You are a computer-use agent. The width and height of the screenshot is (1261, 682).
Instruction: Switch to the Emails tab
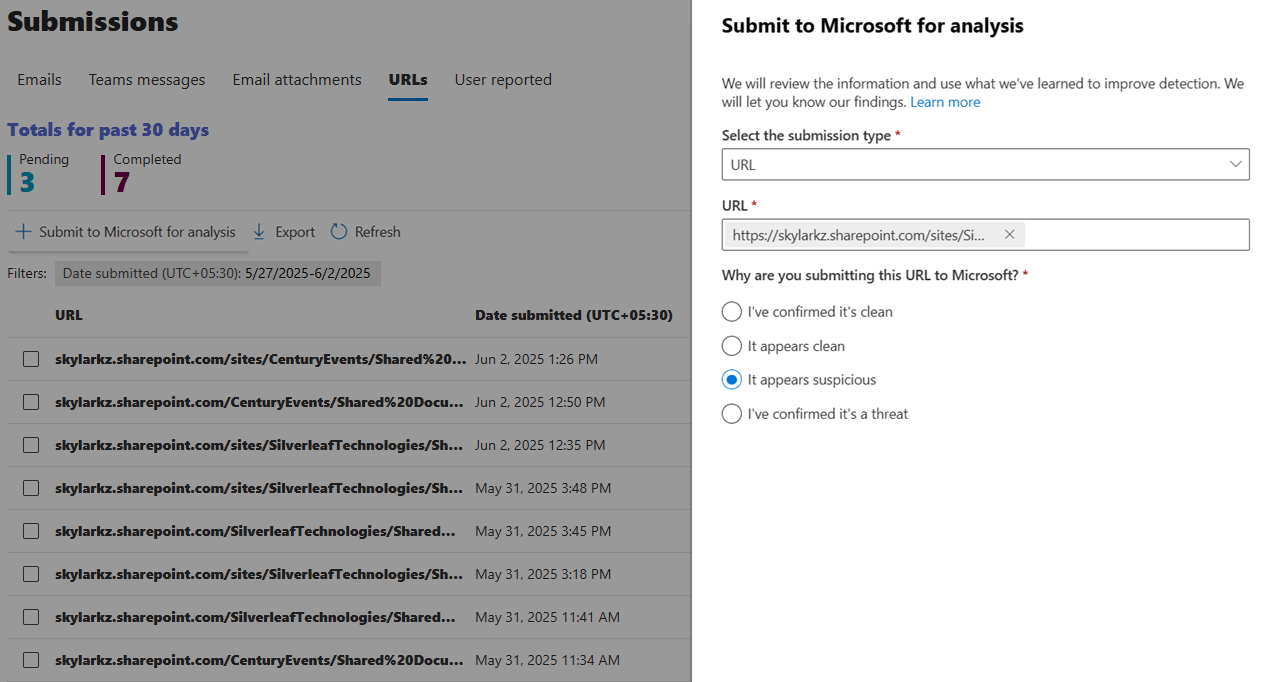click(38, 79)
